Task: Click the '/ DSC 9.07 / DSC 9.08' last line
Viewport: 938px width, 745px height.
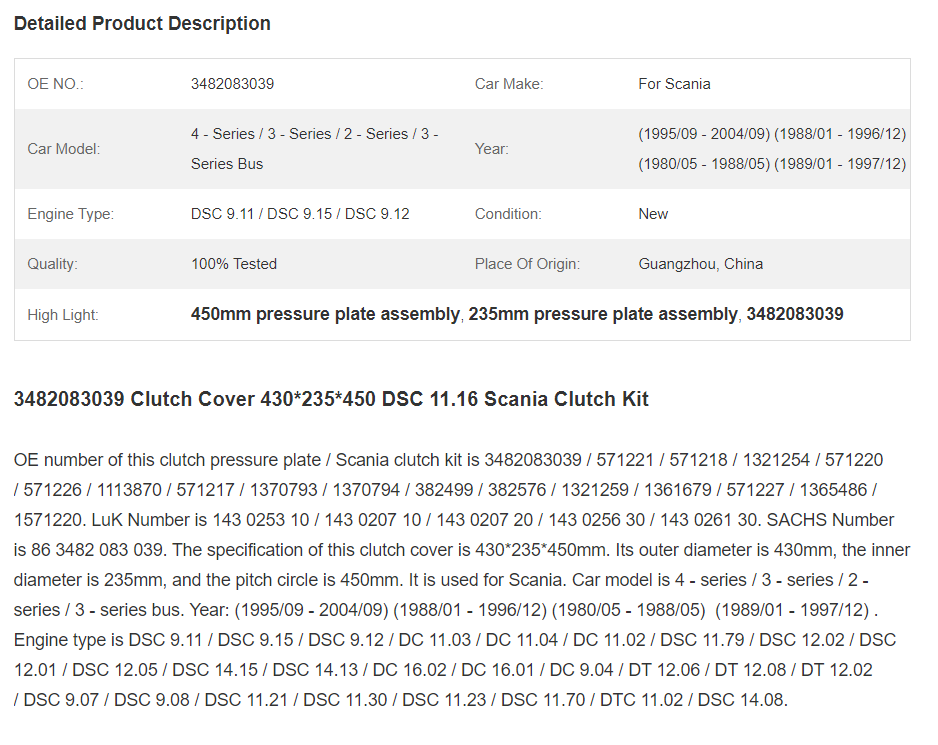Action: point(401,700)
